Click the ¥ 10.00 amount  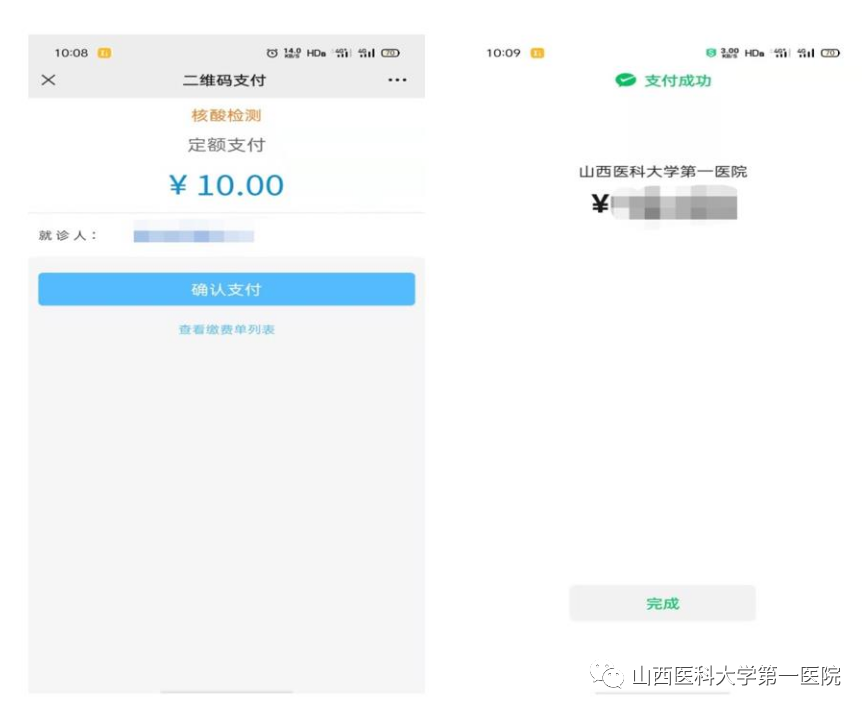coord(226,185)
